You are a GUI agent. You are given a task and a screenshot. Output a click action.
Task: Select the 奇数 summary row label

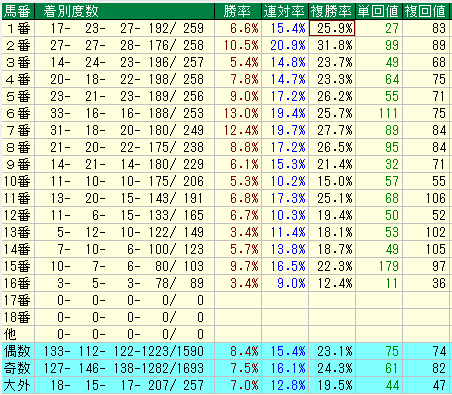(x=18, y=368)
